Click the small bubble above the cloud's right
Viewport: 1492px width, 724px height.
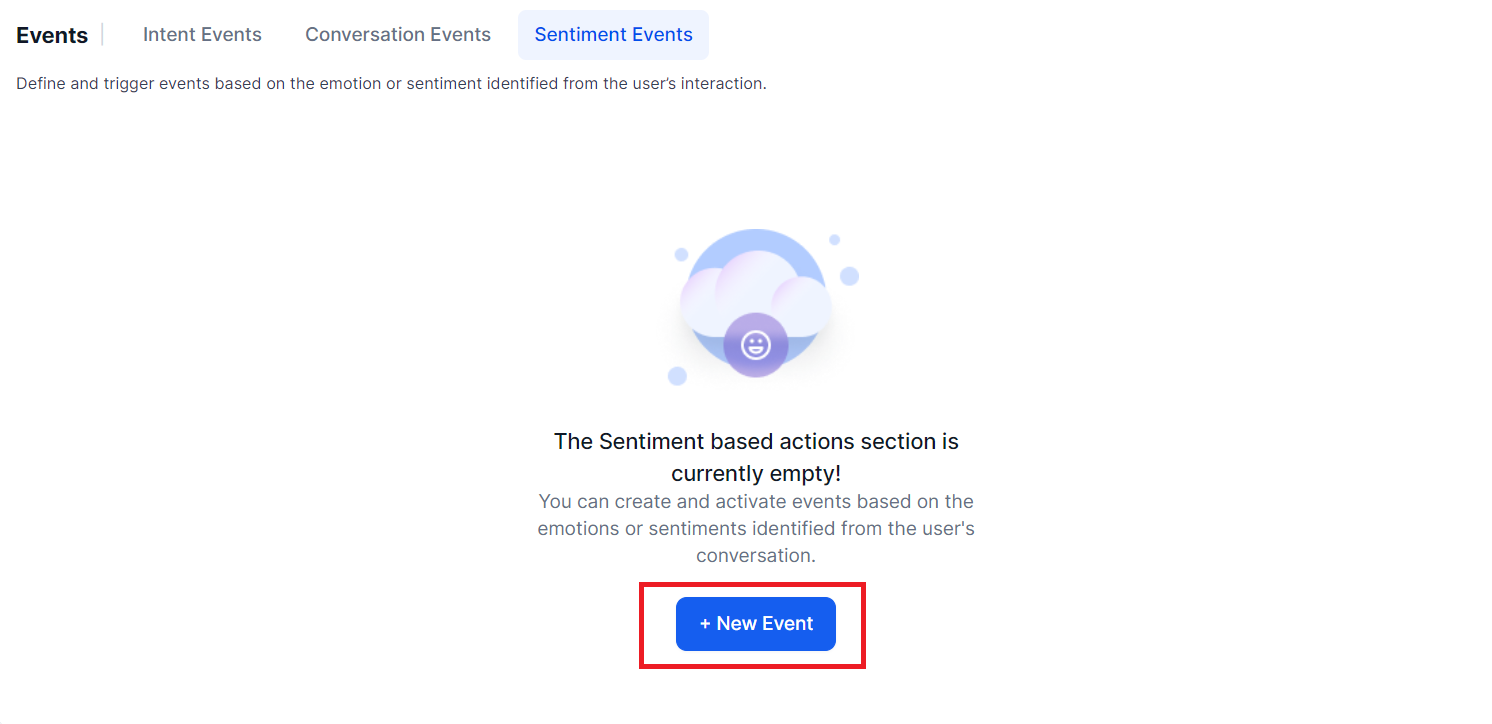point(834,240)
